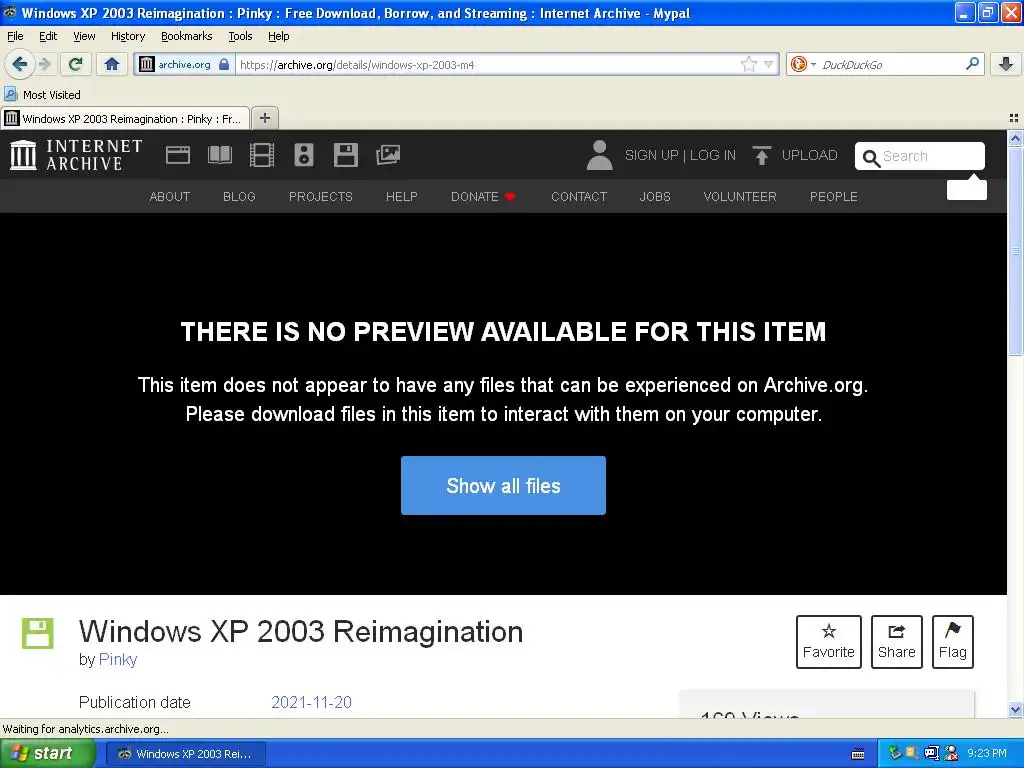The image size is (1024, 768).
Task: Click the Share button
Action: [x=896, y=641]
